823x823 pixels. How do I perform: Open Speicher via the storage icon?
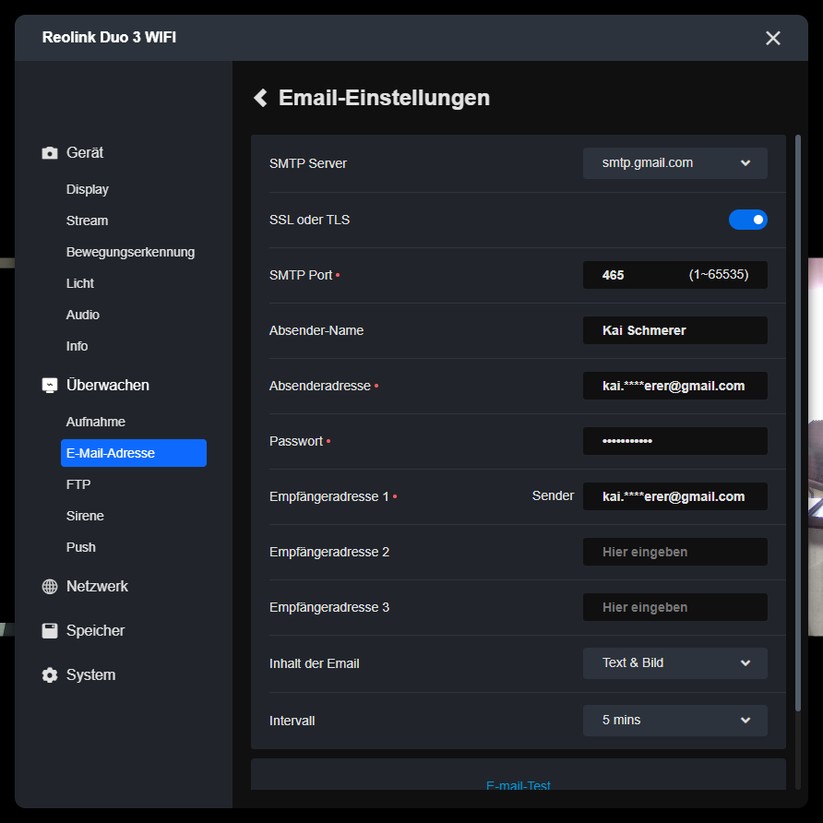point(49,630)
